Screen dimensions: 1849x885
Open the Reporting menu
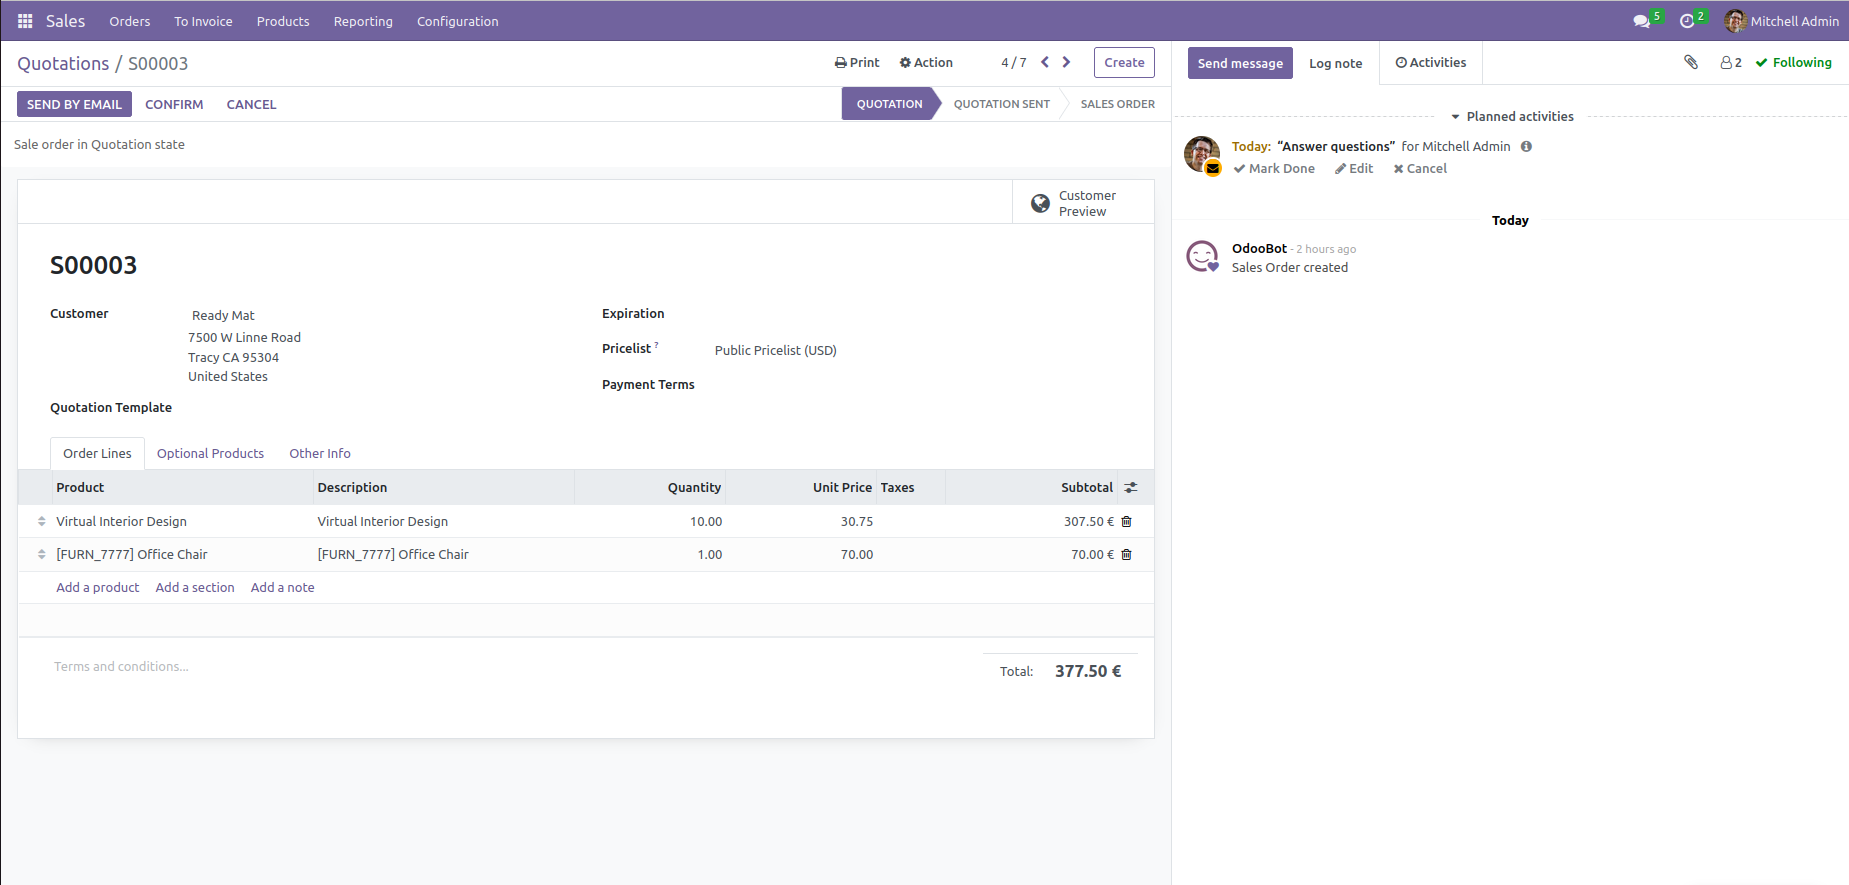(x=363, y=21)
